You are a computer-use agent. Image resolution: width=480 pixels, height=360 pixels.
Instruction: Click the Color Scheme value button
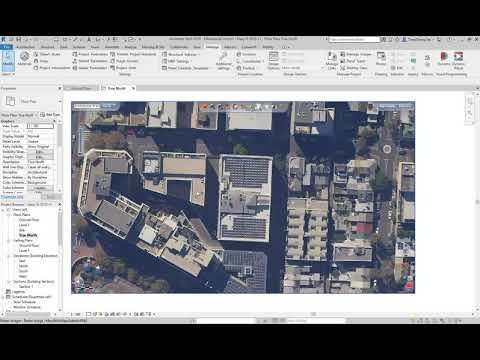(40, 188)
